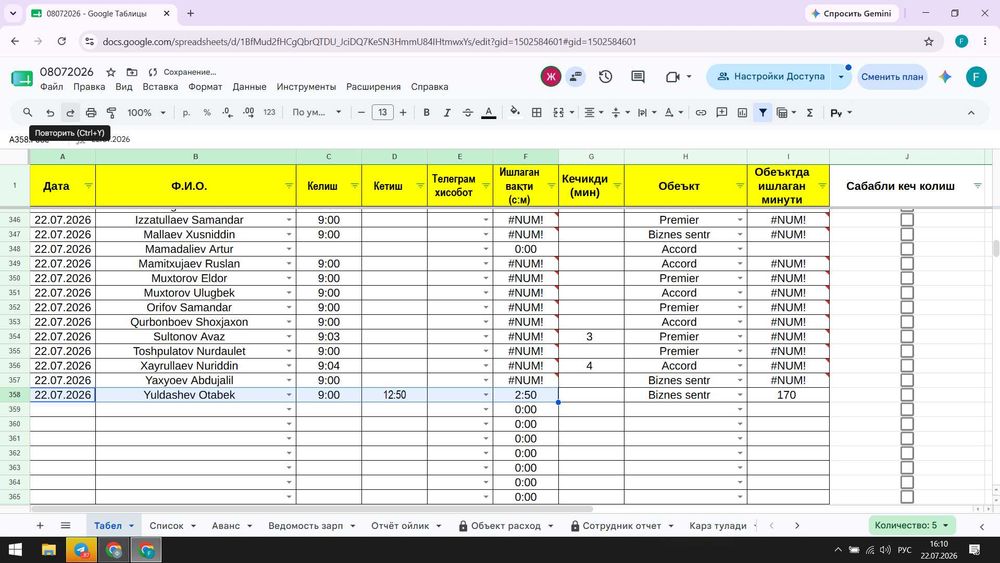The image size is (1000, 563).
Task: Tick checkbox in Mamitxujaev Ruslan row
Action: point(907,264)
